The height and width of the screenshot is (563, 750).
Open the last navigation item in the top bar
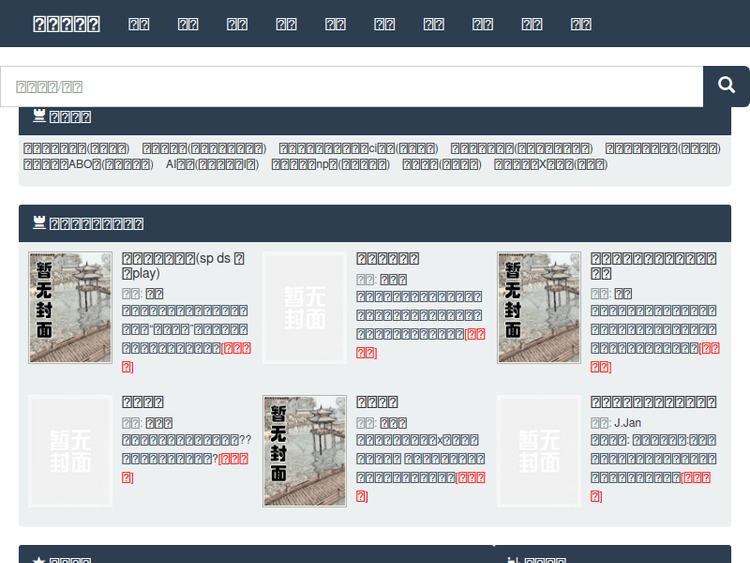point(581,24)
